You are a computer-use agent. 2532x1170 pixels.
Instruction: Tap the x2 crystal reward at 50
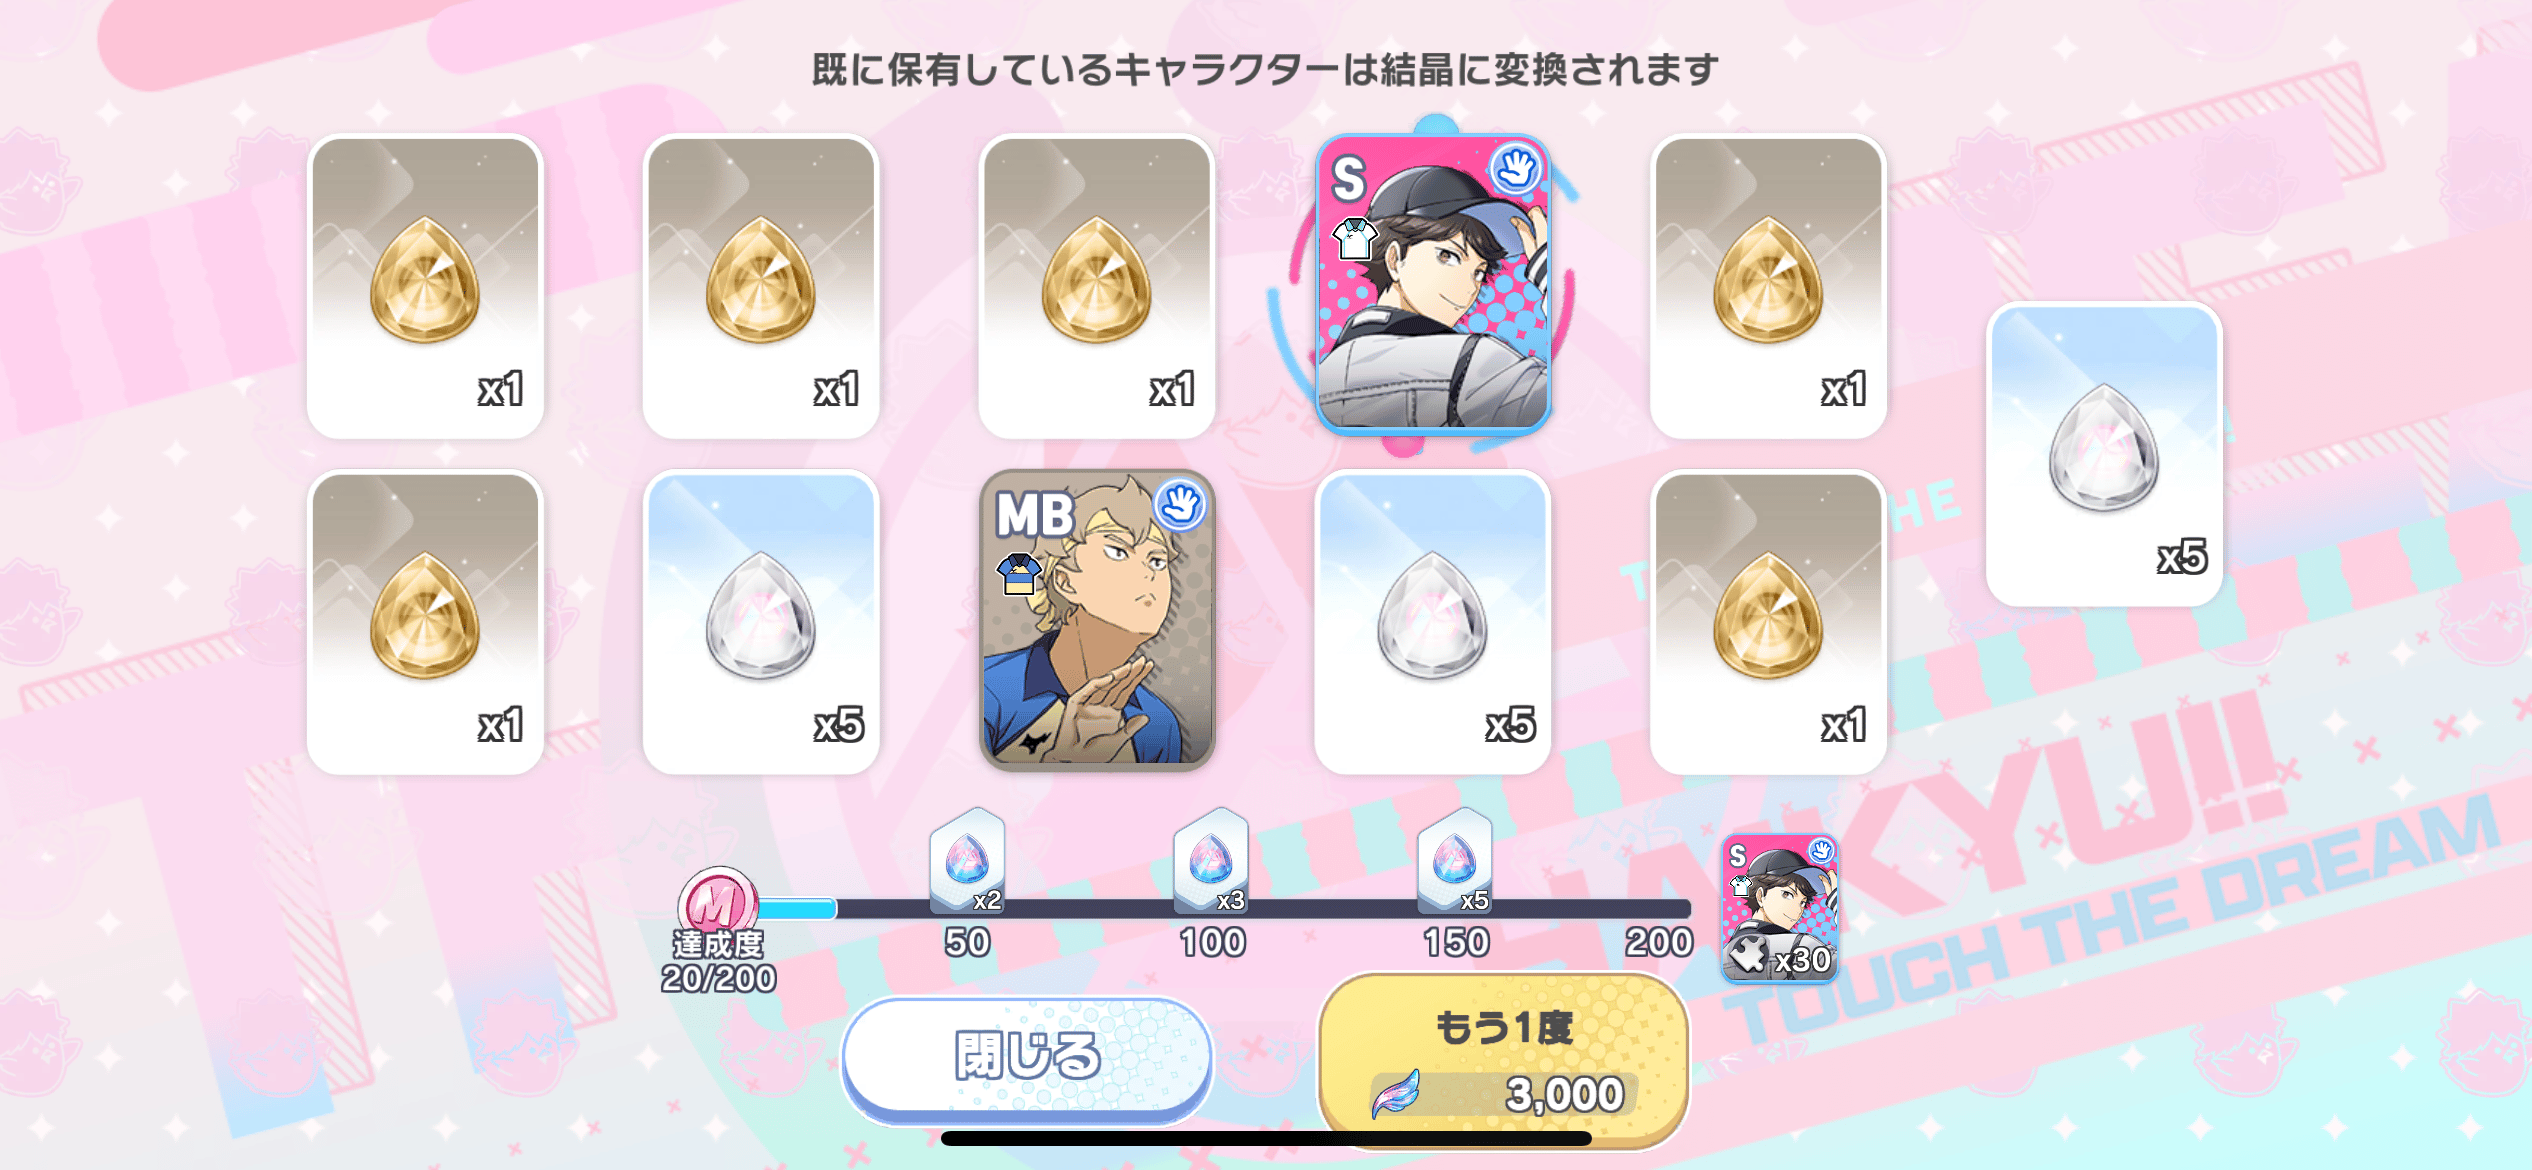967,860
